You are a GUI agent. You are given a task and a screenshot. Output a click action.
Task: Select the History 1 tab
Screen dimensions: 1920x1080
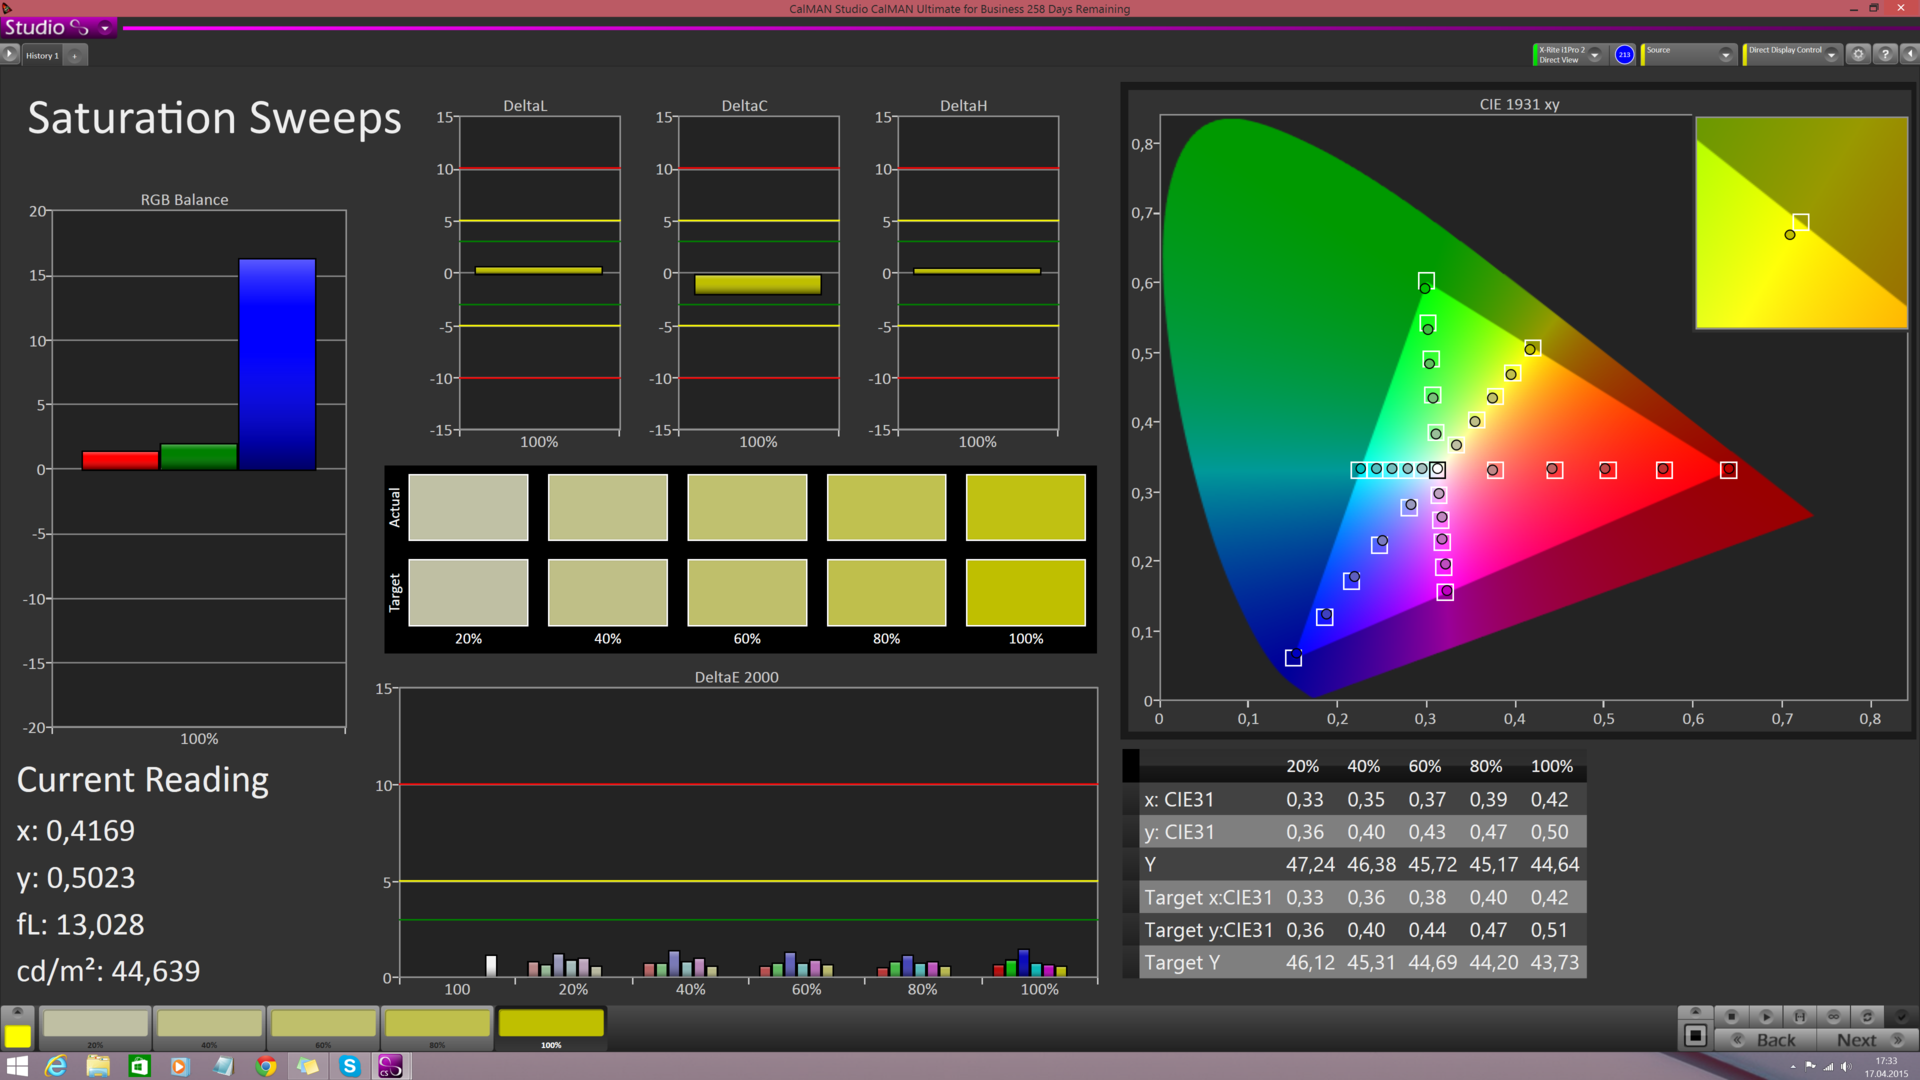coord(42,56)
